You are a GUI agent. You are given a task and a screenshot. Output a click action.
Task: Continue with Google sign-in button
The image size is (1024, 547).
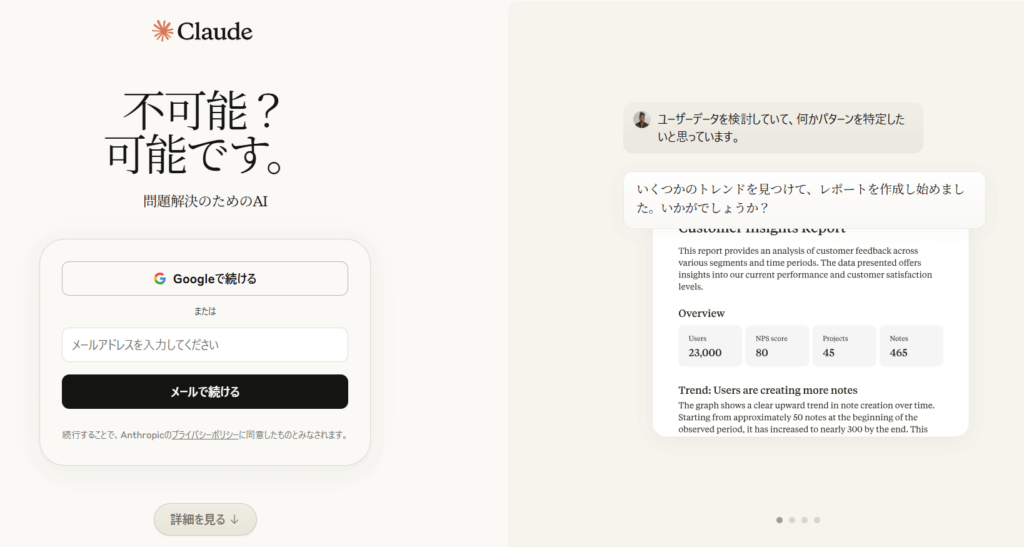(205, 279)
